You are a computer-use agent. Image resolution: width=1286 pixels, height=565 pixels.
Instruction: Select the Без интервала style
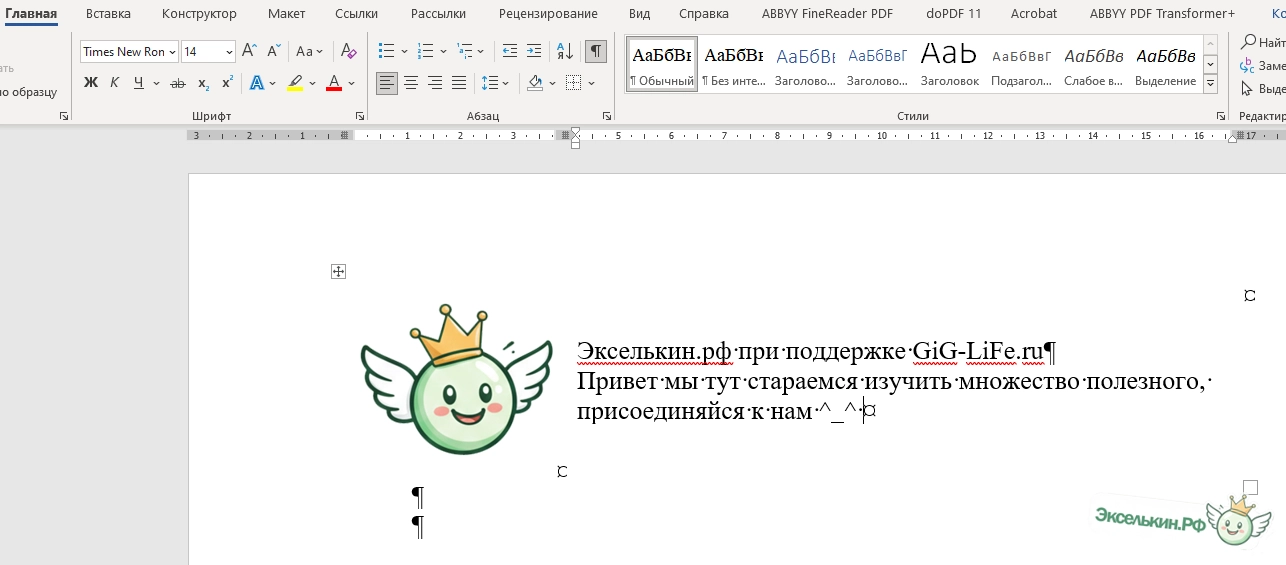coord(733,63)
